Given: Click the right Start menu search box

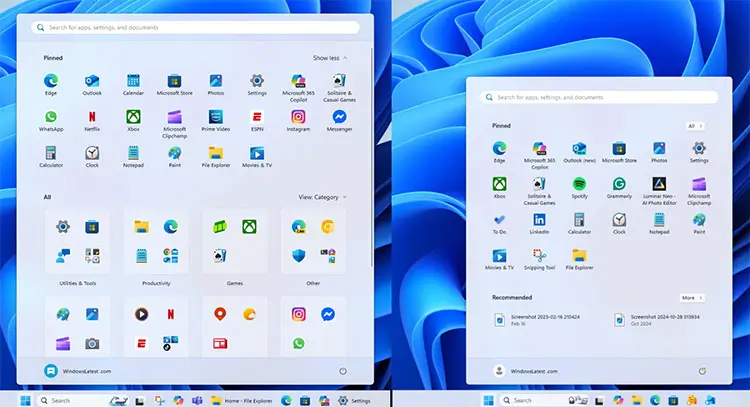Looking at the screenshot, I should click(599, 97).
